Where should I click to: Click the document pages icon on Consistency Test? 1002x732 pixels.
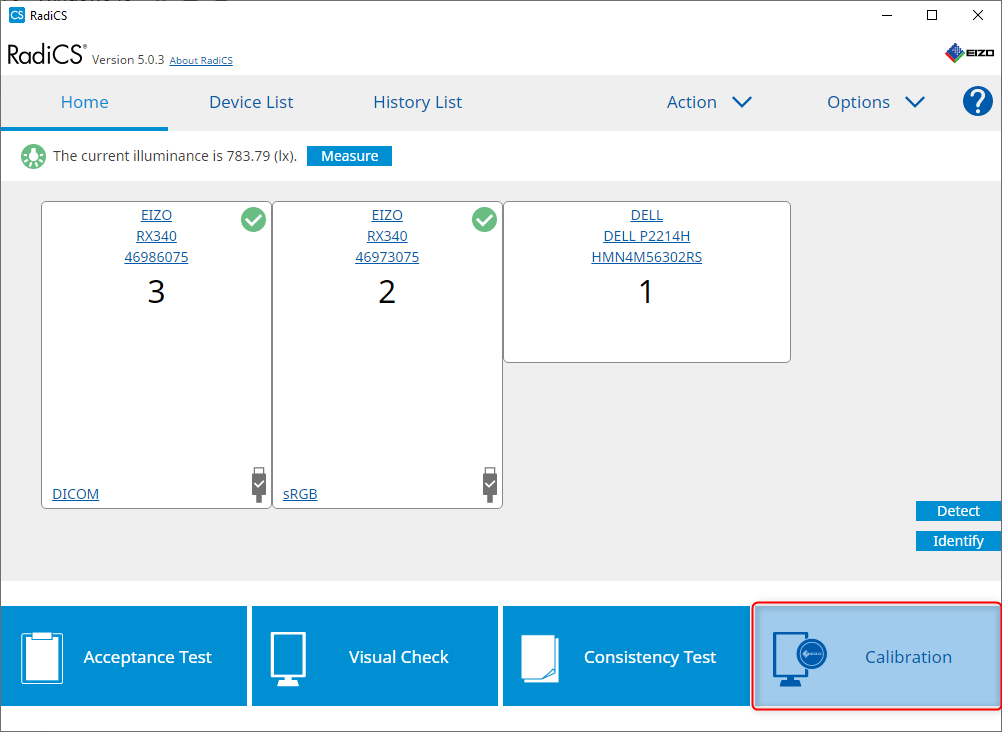click(541, 658)
